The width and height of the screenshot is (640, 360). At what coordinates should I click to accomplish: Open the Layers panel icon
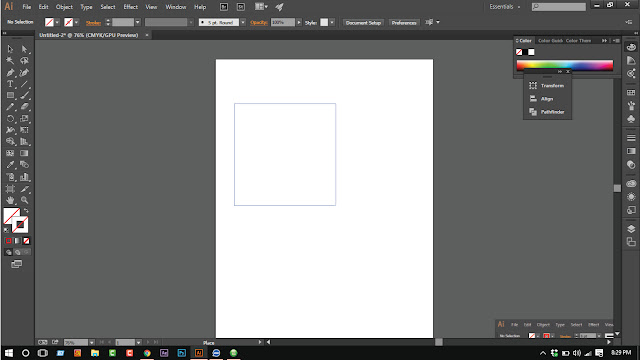pos(631,229)
